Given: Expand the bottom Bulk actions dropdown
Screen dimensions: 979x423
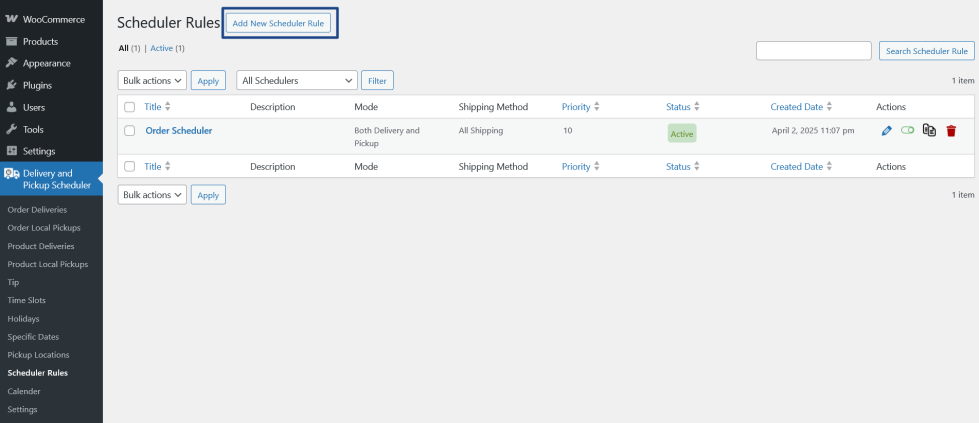Looking at the screenshot, I should tap(152, 195).
